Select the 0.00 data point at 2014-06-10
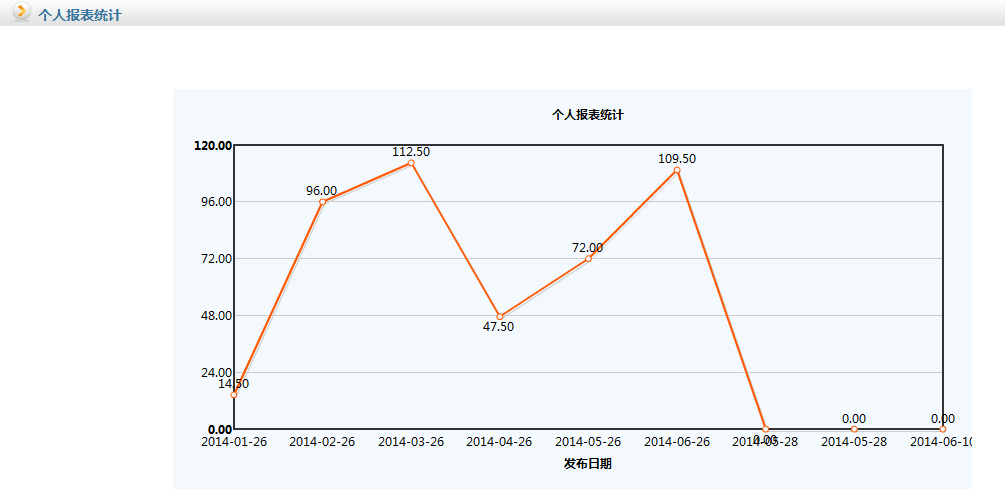Viewport: 1005px width, 494px height. 942,429
